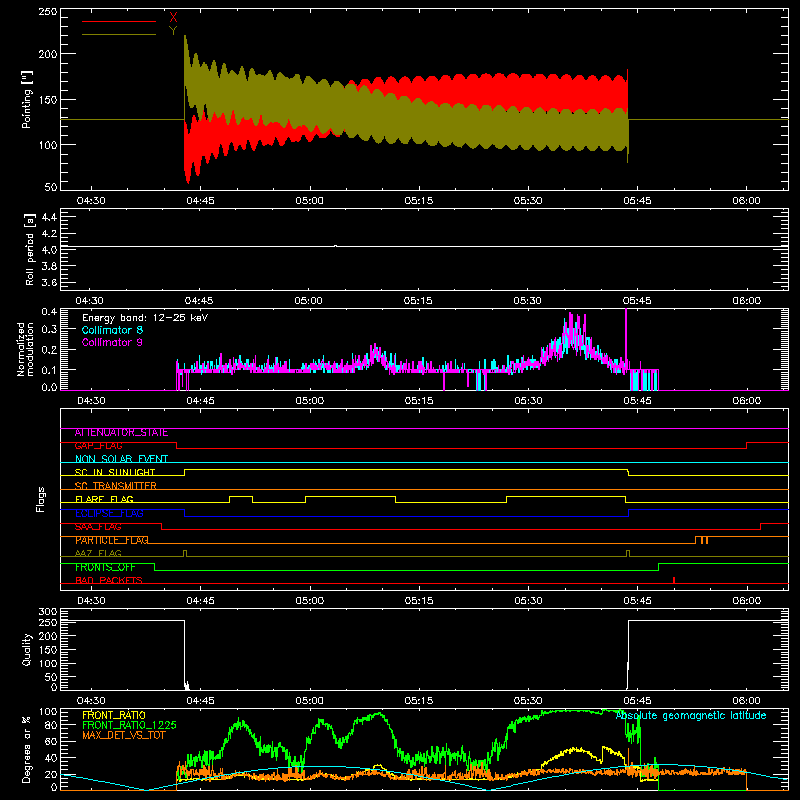
Task: Click the 200 tick on the Pointing axis
Action: (48, 54)
